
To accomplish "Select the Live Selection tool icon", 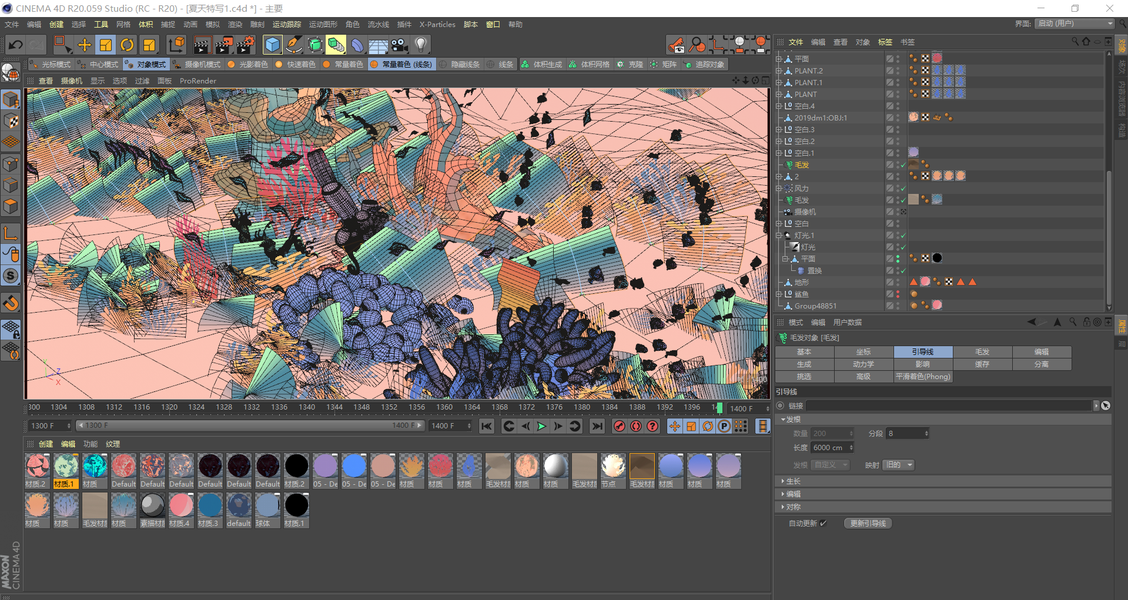I will (x=63, y=45).
